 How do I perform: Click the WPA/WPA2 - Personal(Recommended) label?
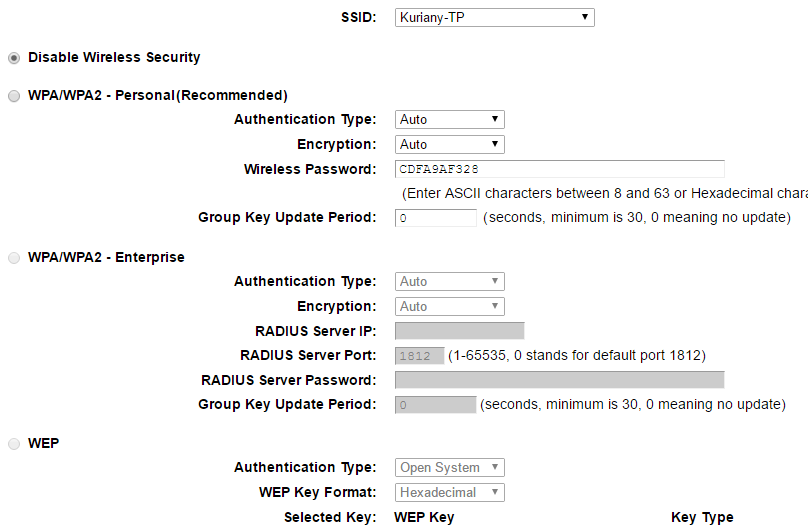point(158,96)
